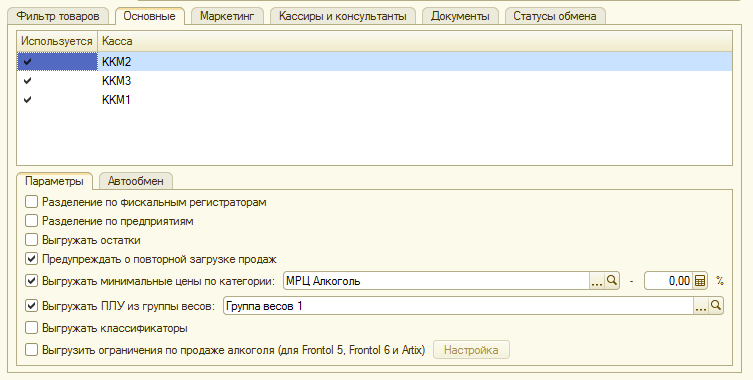Screen dimensions: 753x380
Task: Select the ККМ3 row in the table
Action: (x=375, y=81)
